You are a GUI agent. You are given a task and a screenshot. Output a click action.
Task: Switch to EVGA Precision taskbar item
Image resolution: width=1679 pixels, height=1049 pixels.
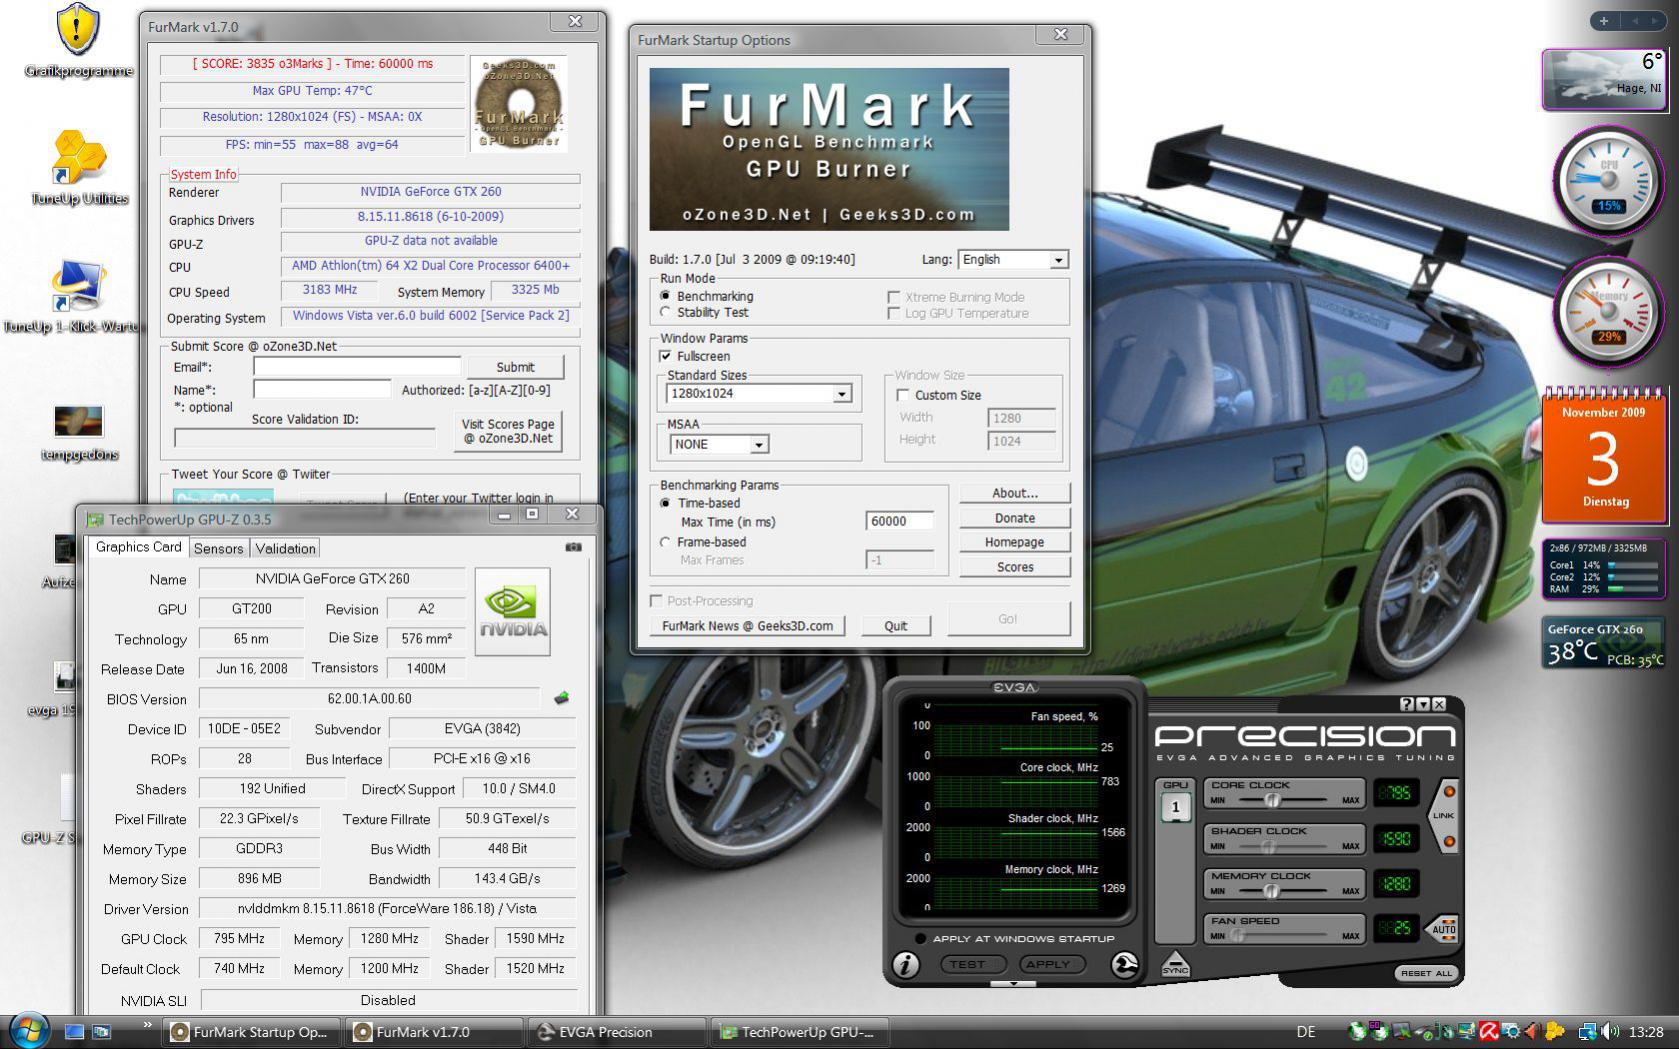tap(617, 1032)
